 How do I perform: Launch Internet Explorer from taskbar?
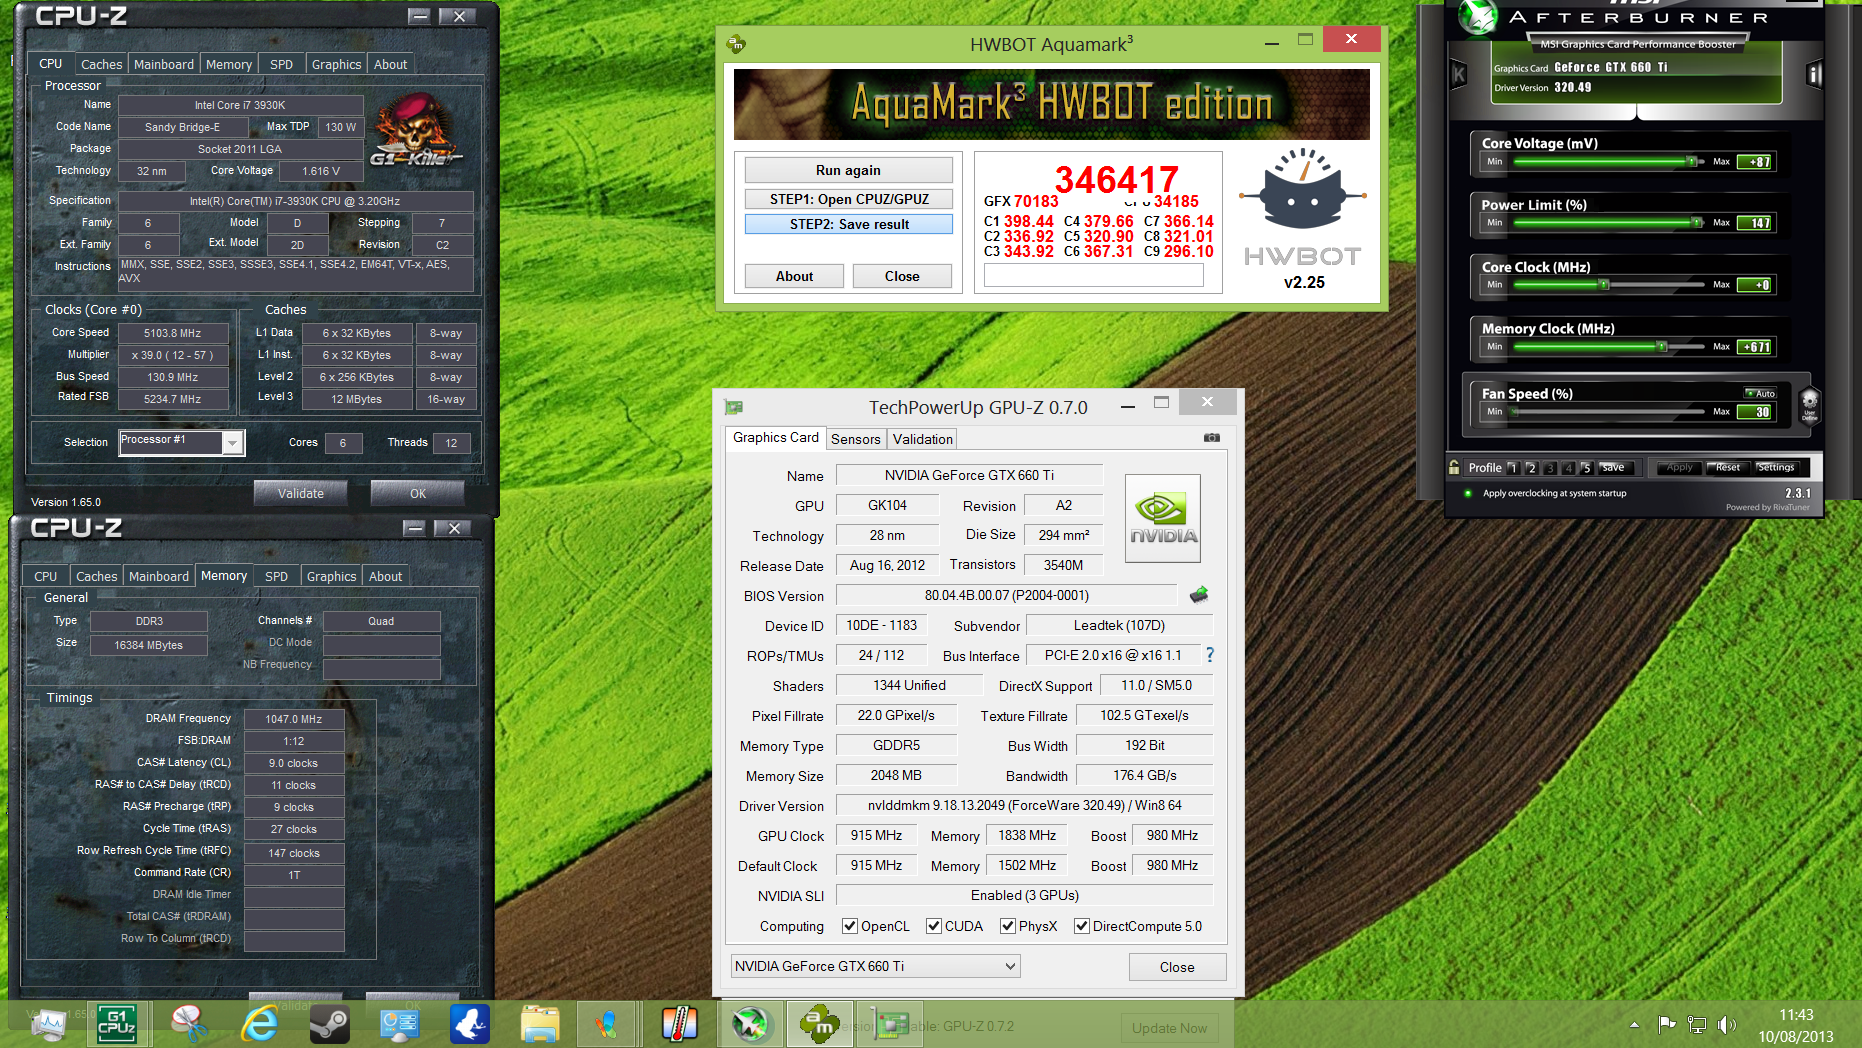coord(259,1023)
